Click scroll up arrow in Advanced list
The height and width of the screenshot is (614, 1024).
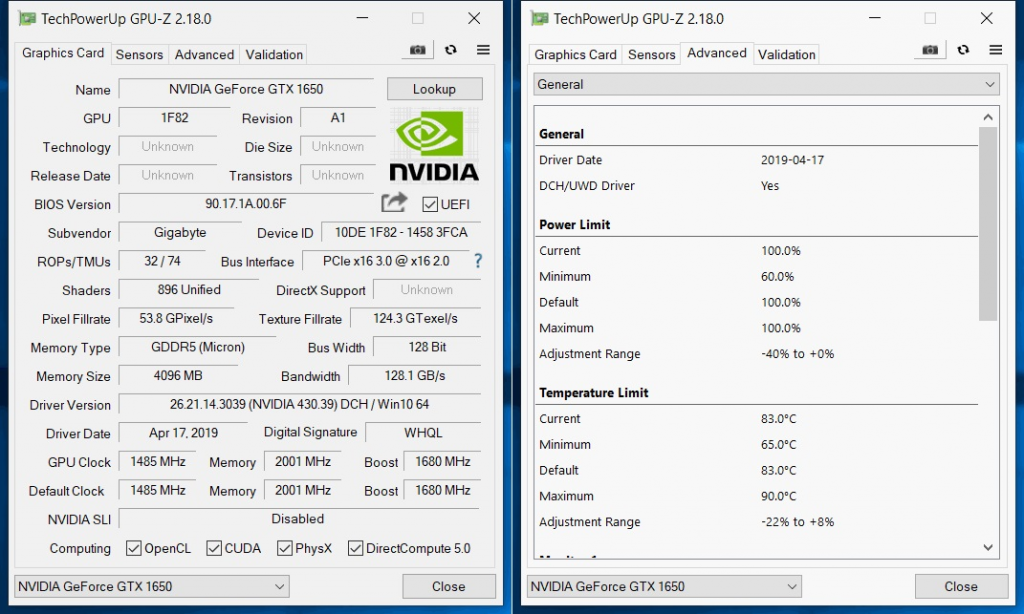click(988, 117)
